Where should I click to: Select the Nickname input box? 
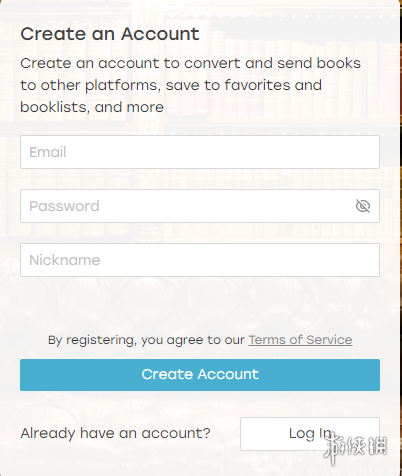tap(200, 260)
